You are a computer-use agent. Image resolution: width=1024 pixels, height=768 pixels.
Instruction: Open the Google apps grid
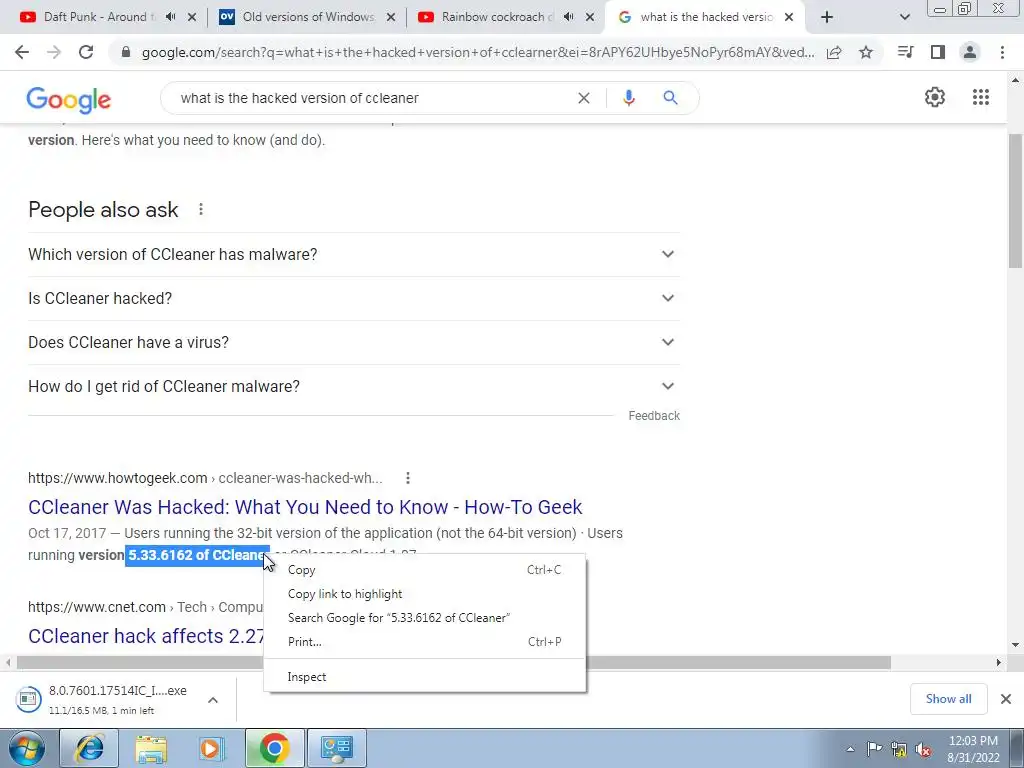(981, 97)
